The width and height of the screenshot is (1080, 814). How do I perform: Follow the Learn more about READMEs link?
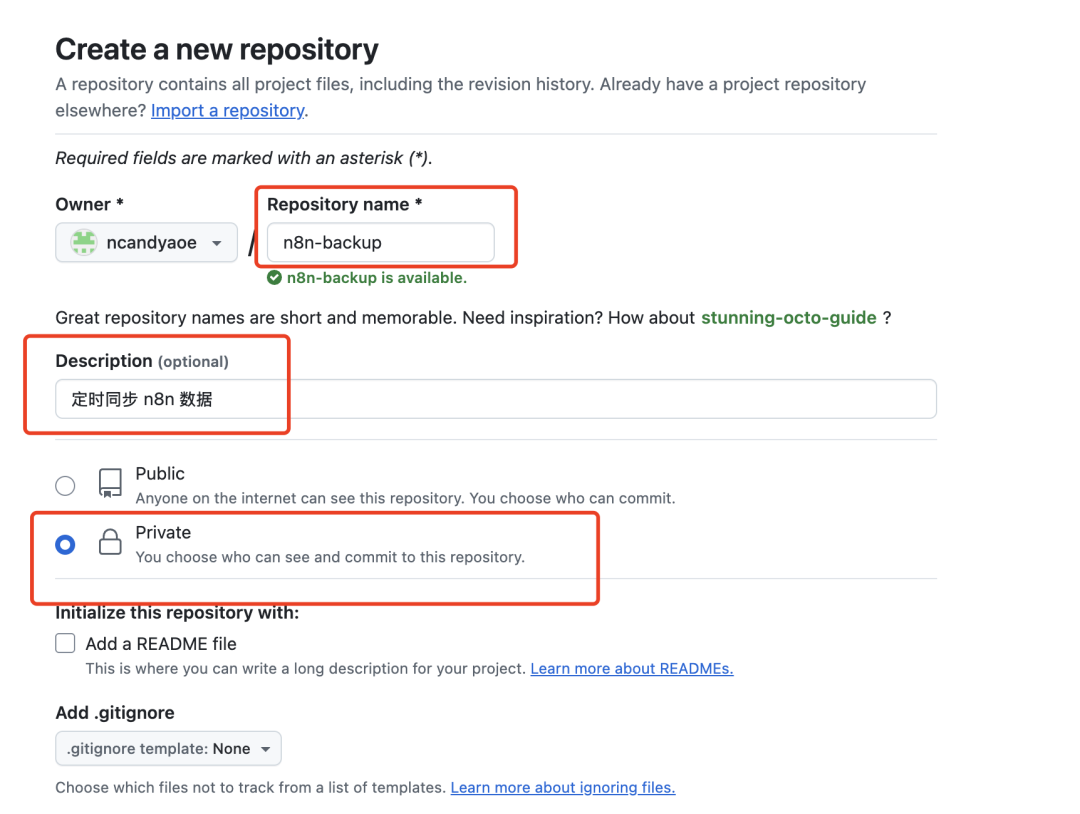pyautogui.click(x=631, y=668)
